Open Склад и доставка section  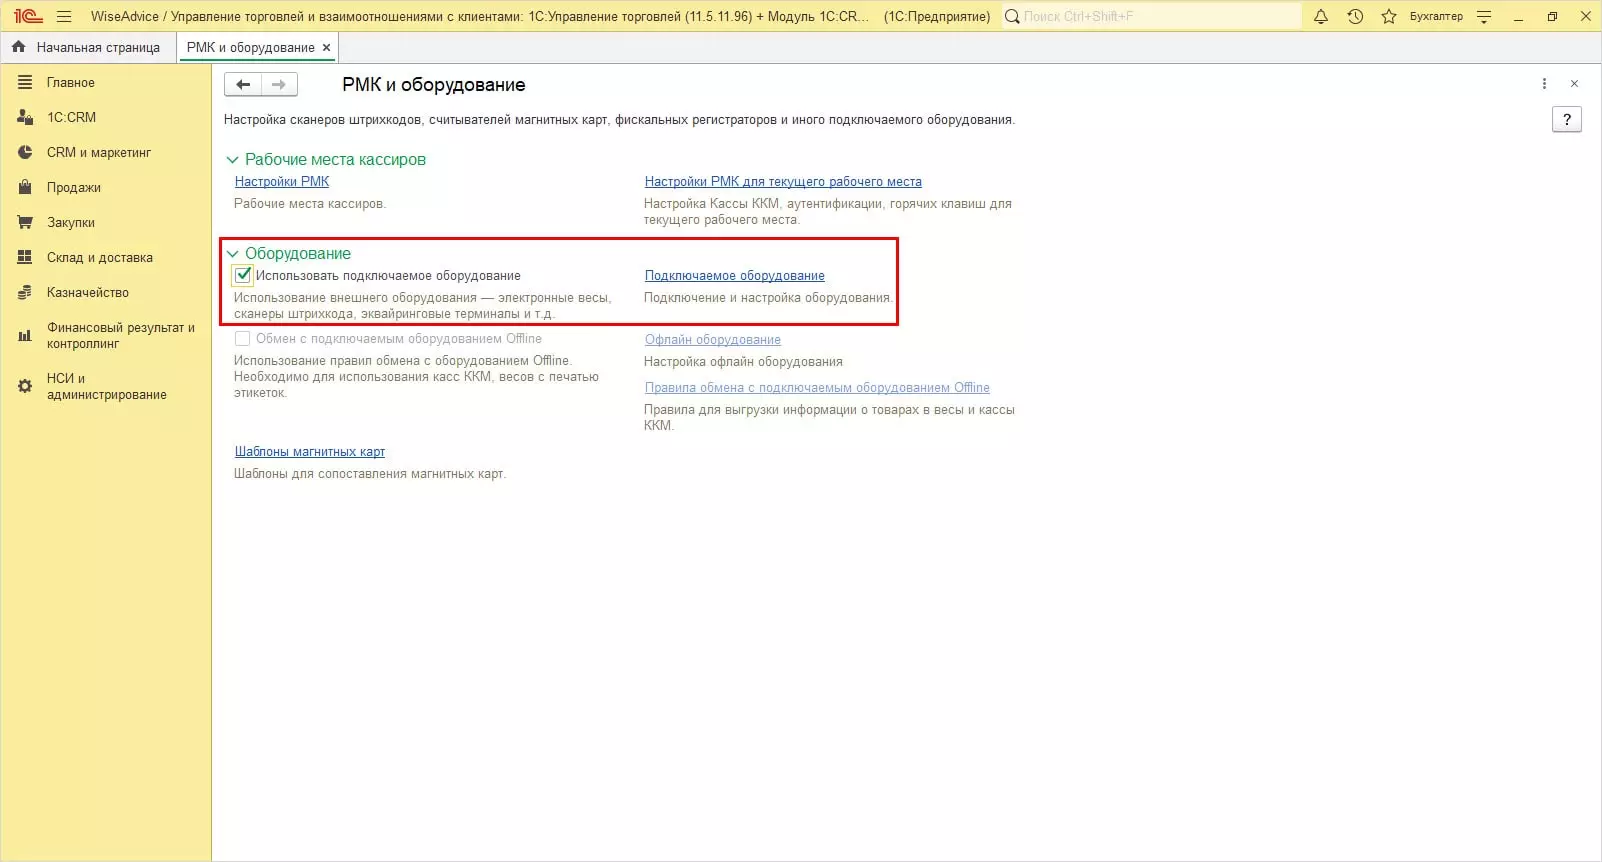100,257
